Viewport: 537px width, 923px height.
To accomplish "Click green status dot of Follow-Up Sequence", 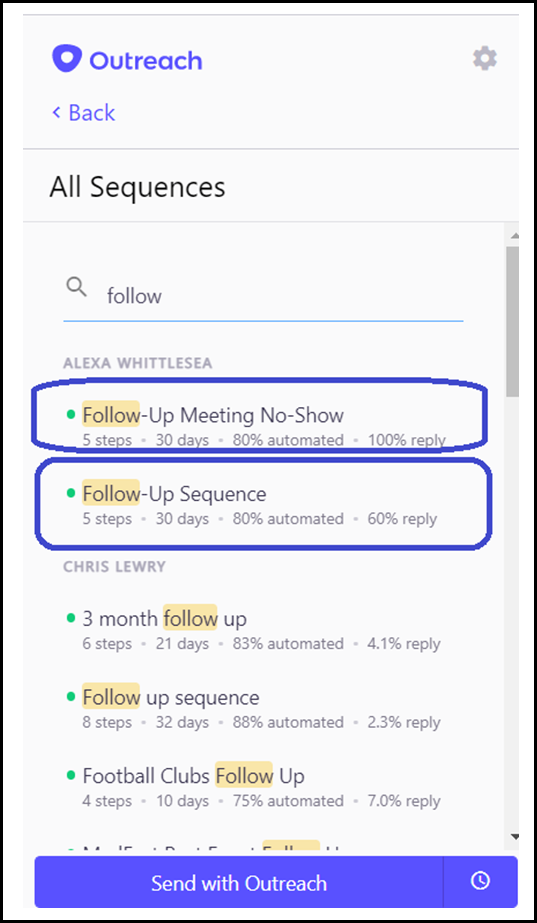I will [x=71, y=493].
